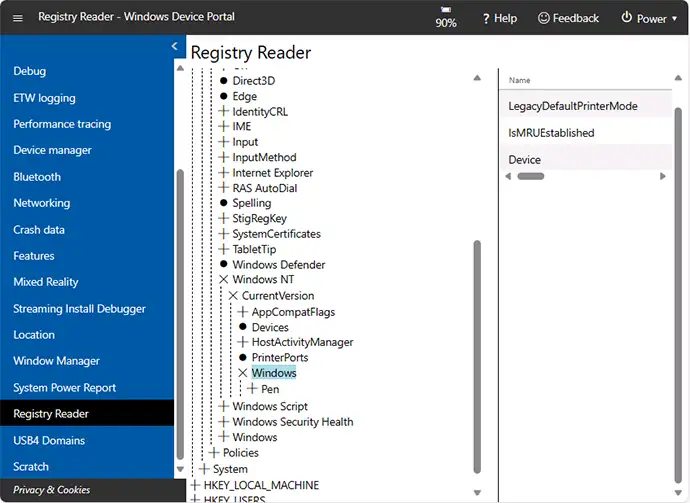
Task: Select the PrinterPorts key
Action: click(280, 357)
